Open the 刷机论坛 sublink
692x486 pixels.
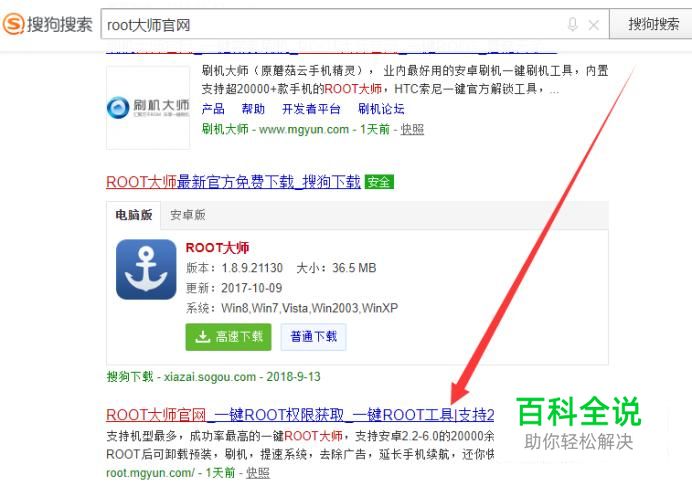(x=381, y=109)
